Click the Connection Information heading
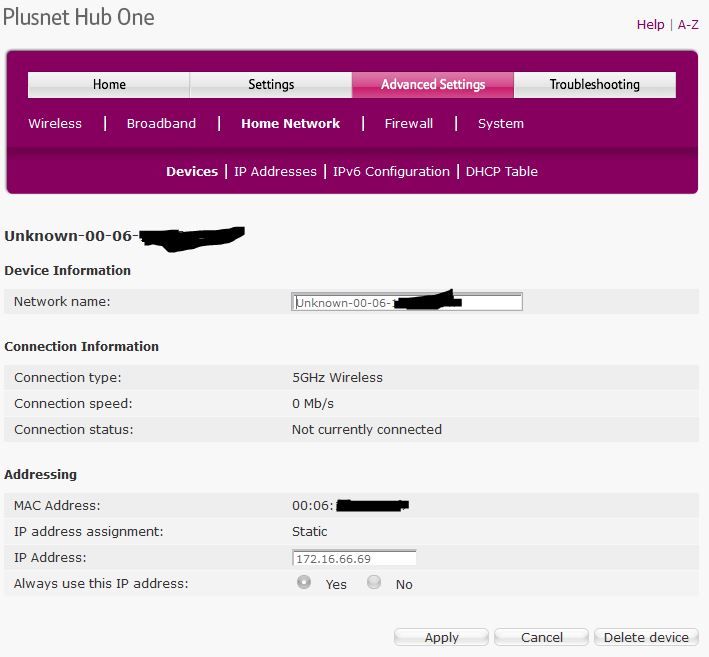The image size is (709, 657). click(81, 346)
